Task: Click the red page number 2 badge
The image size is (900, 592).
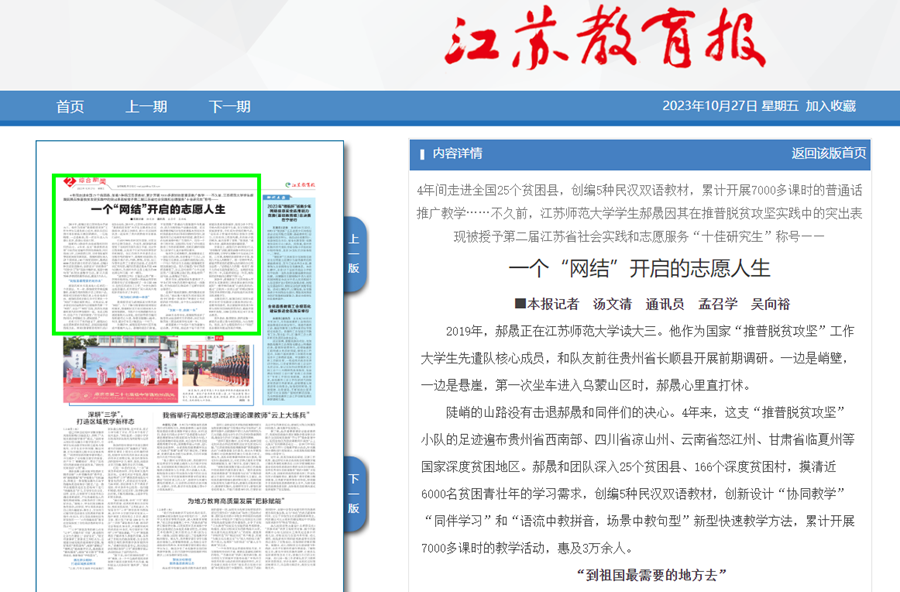Action: [68, 182]
